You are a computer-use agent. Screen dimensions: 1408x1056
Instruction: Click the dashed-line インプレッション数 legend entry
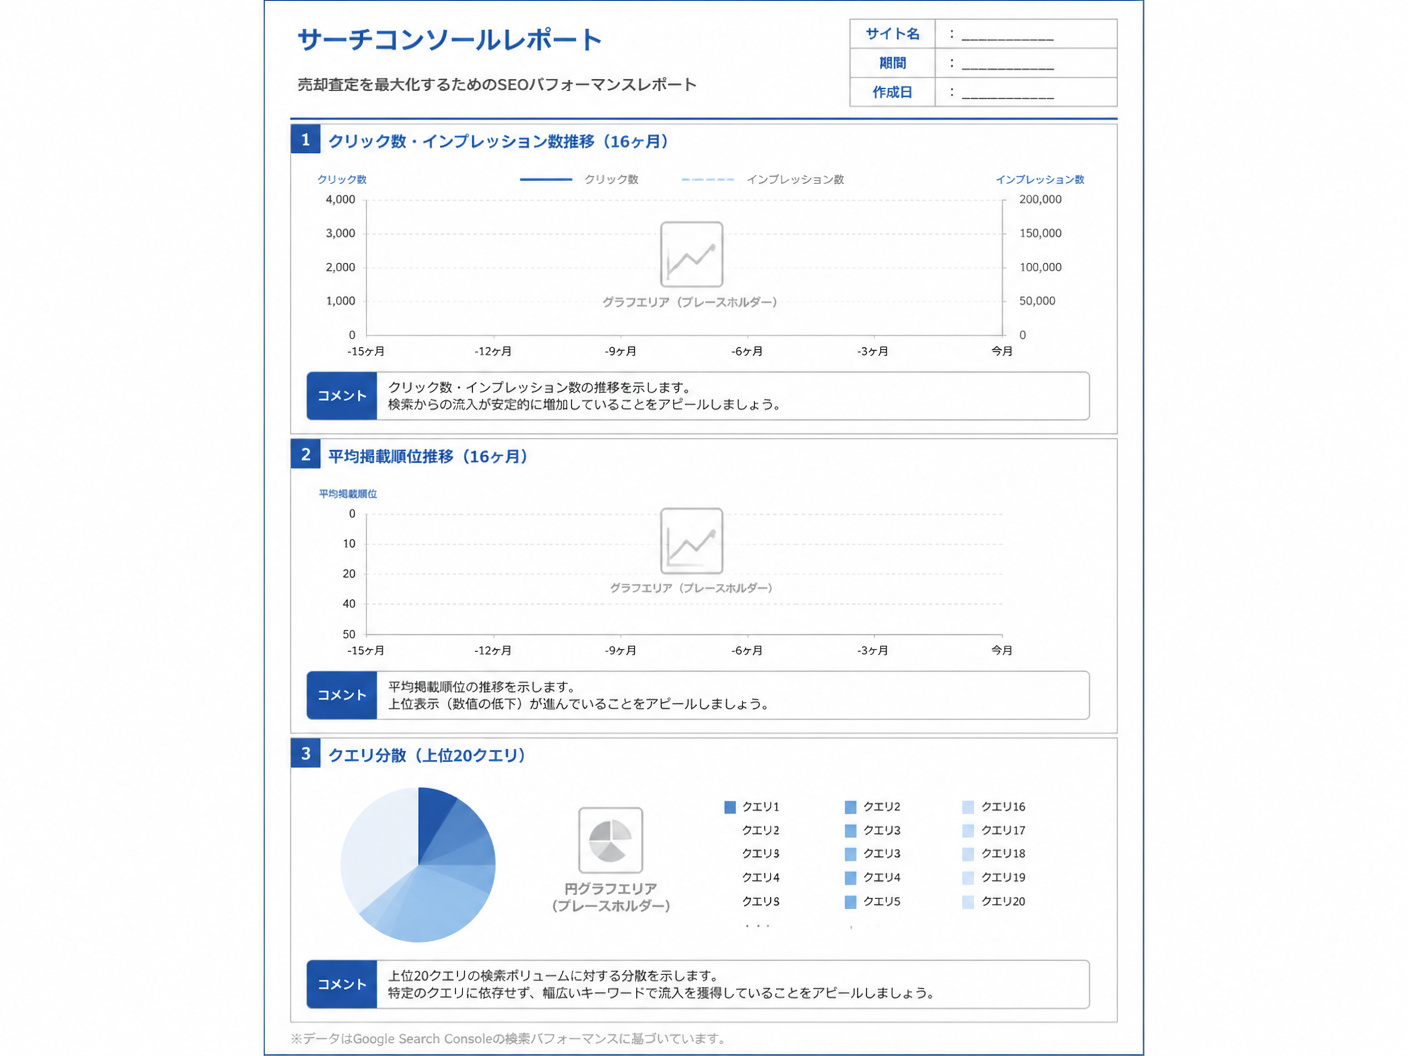(x=763, y=180)
